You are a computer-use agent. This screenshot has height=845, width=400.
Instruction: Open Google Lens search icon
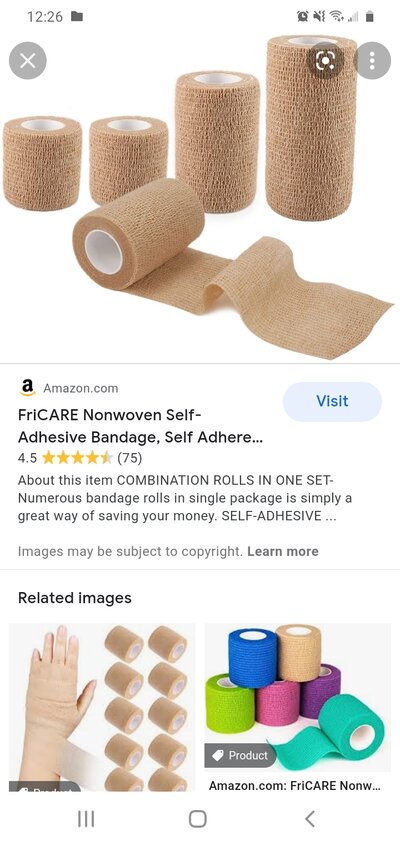pos(325,60)
